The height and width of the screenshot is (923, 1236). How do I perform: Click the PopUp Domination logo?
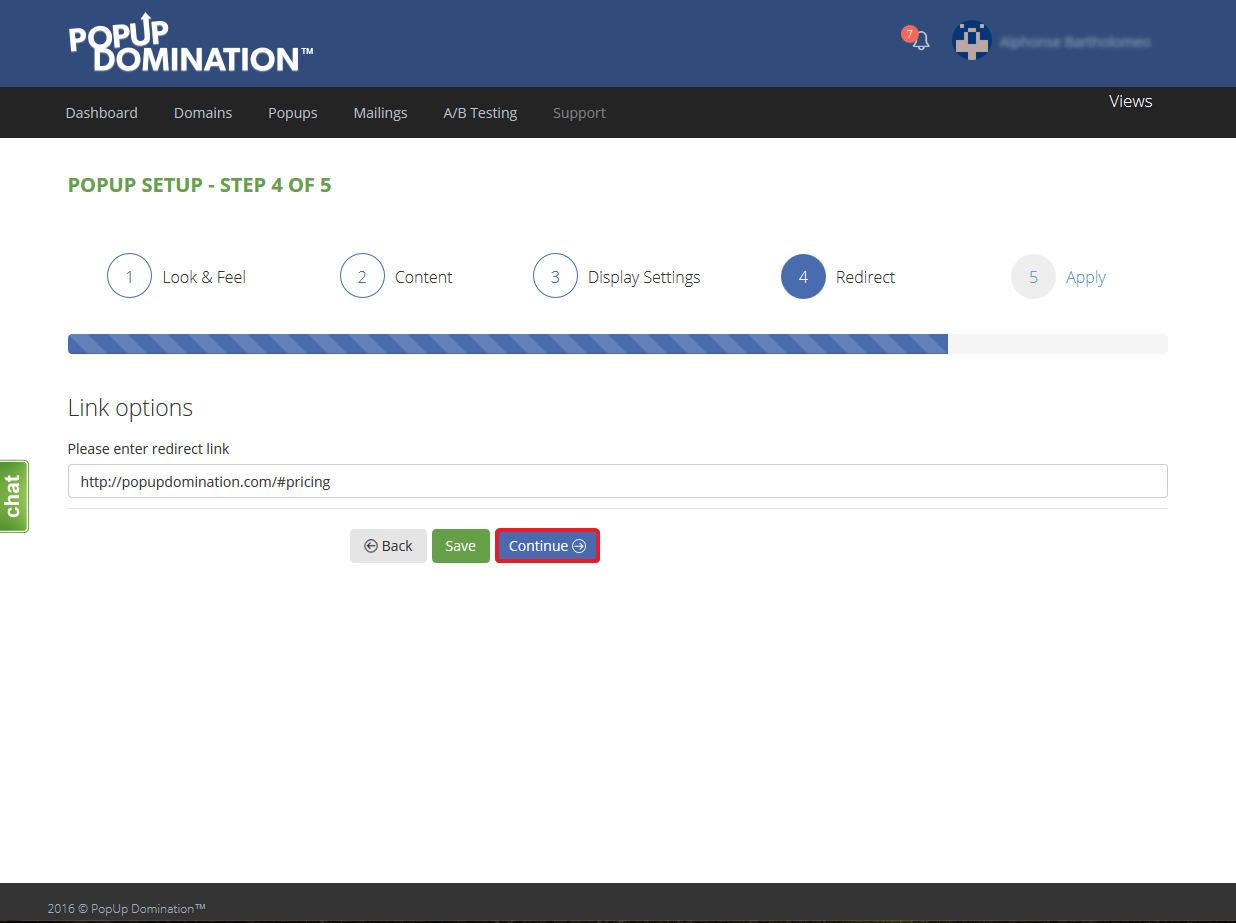click(190, 43)
